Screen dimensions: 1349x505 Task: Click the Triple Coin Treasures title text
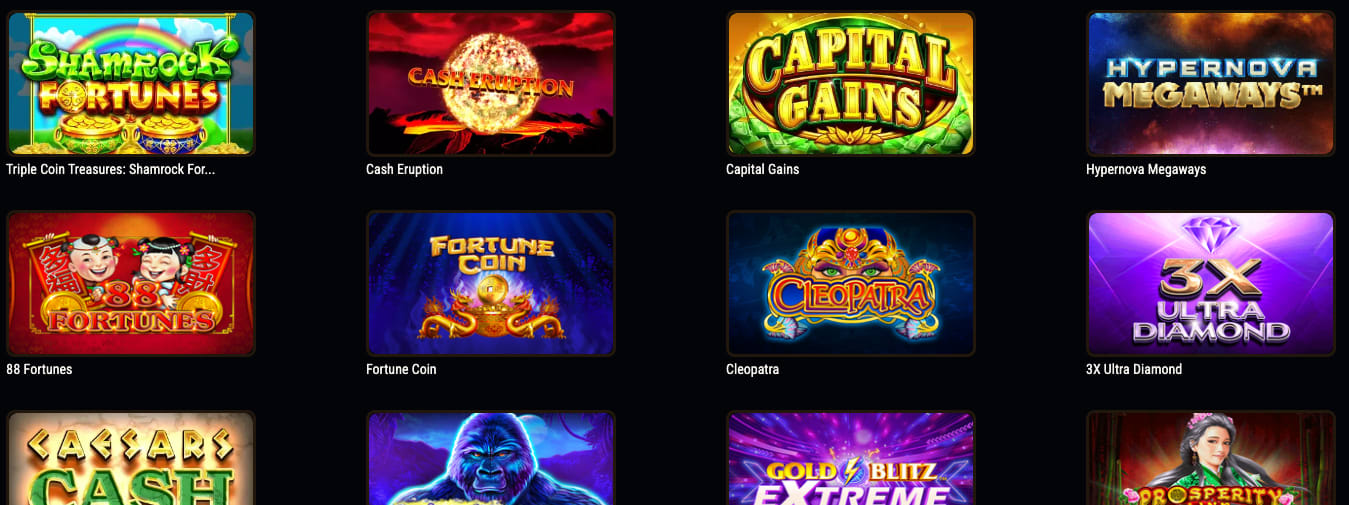111,170
